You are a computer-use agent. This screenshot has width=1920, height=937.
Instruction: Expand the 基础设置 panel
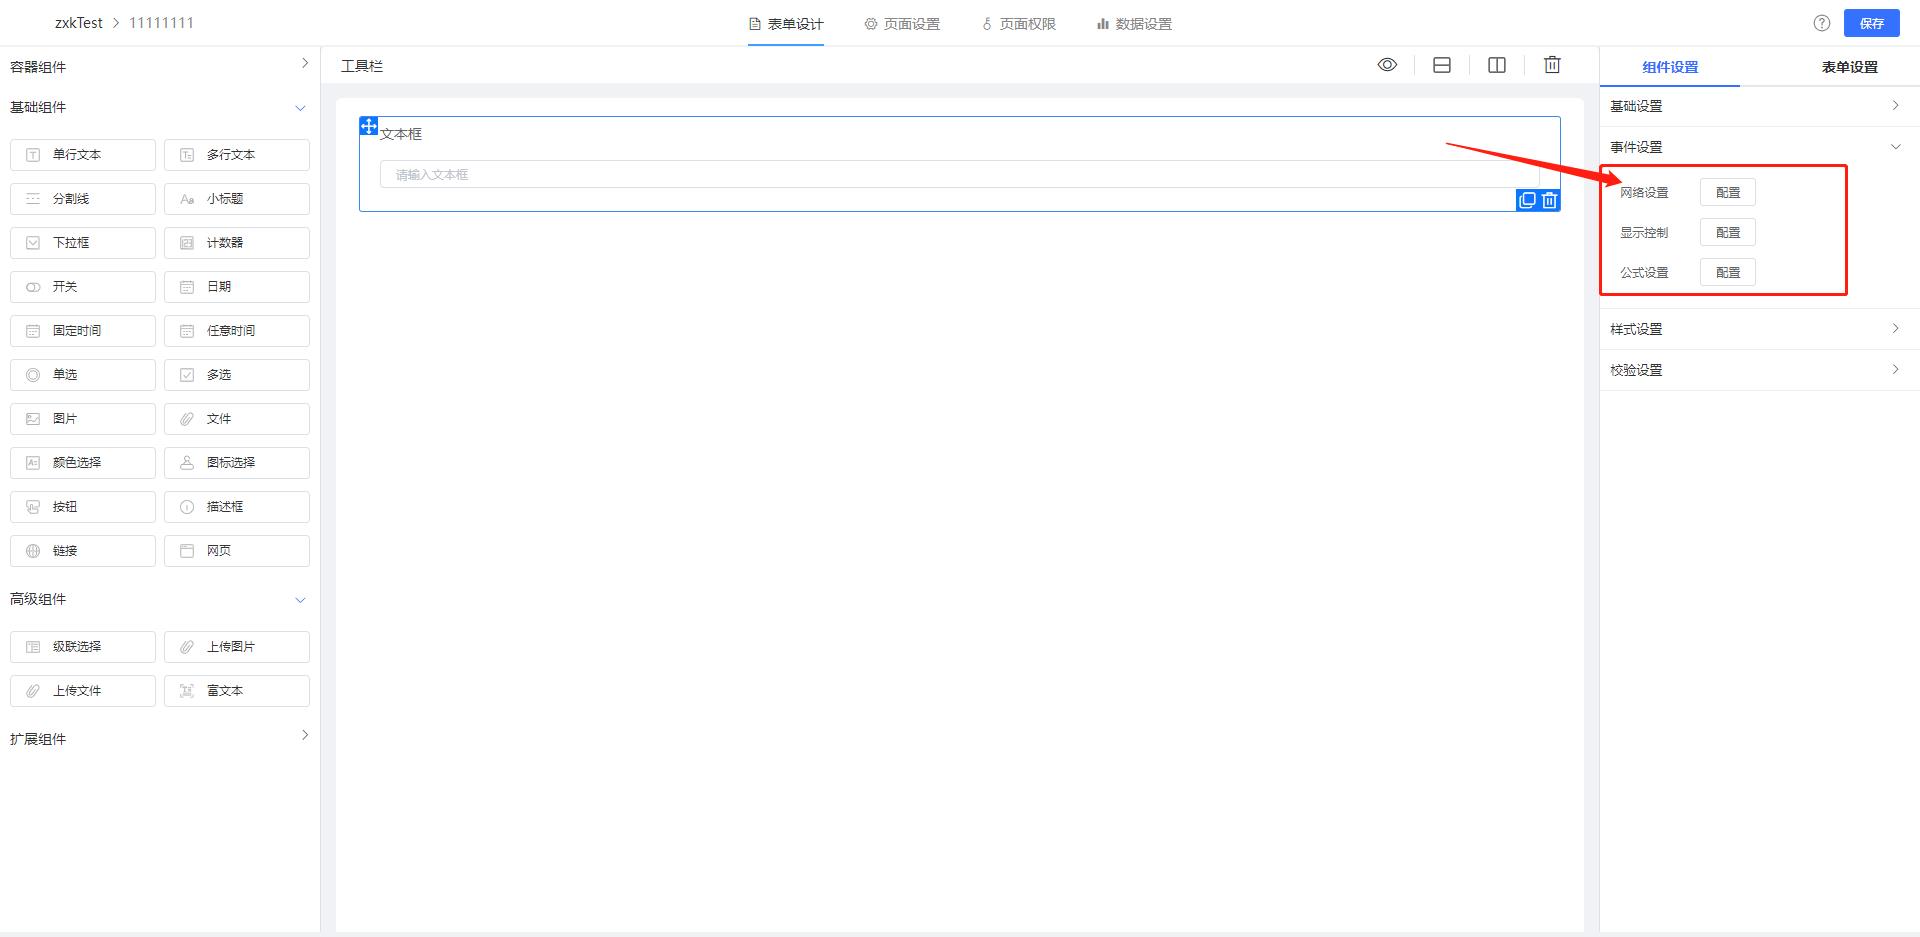click(1759, 106)
